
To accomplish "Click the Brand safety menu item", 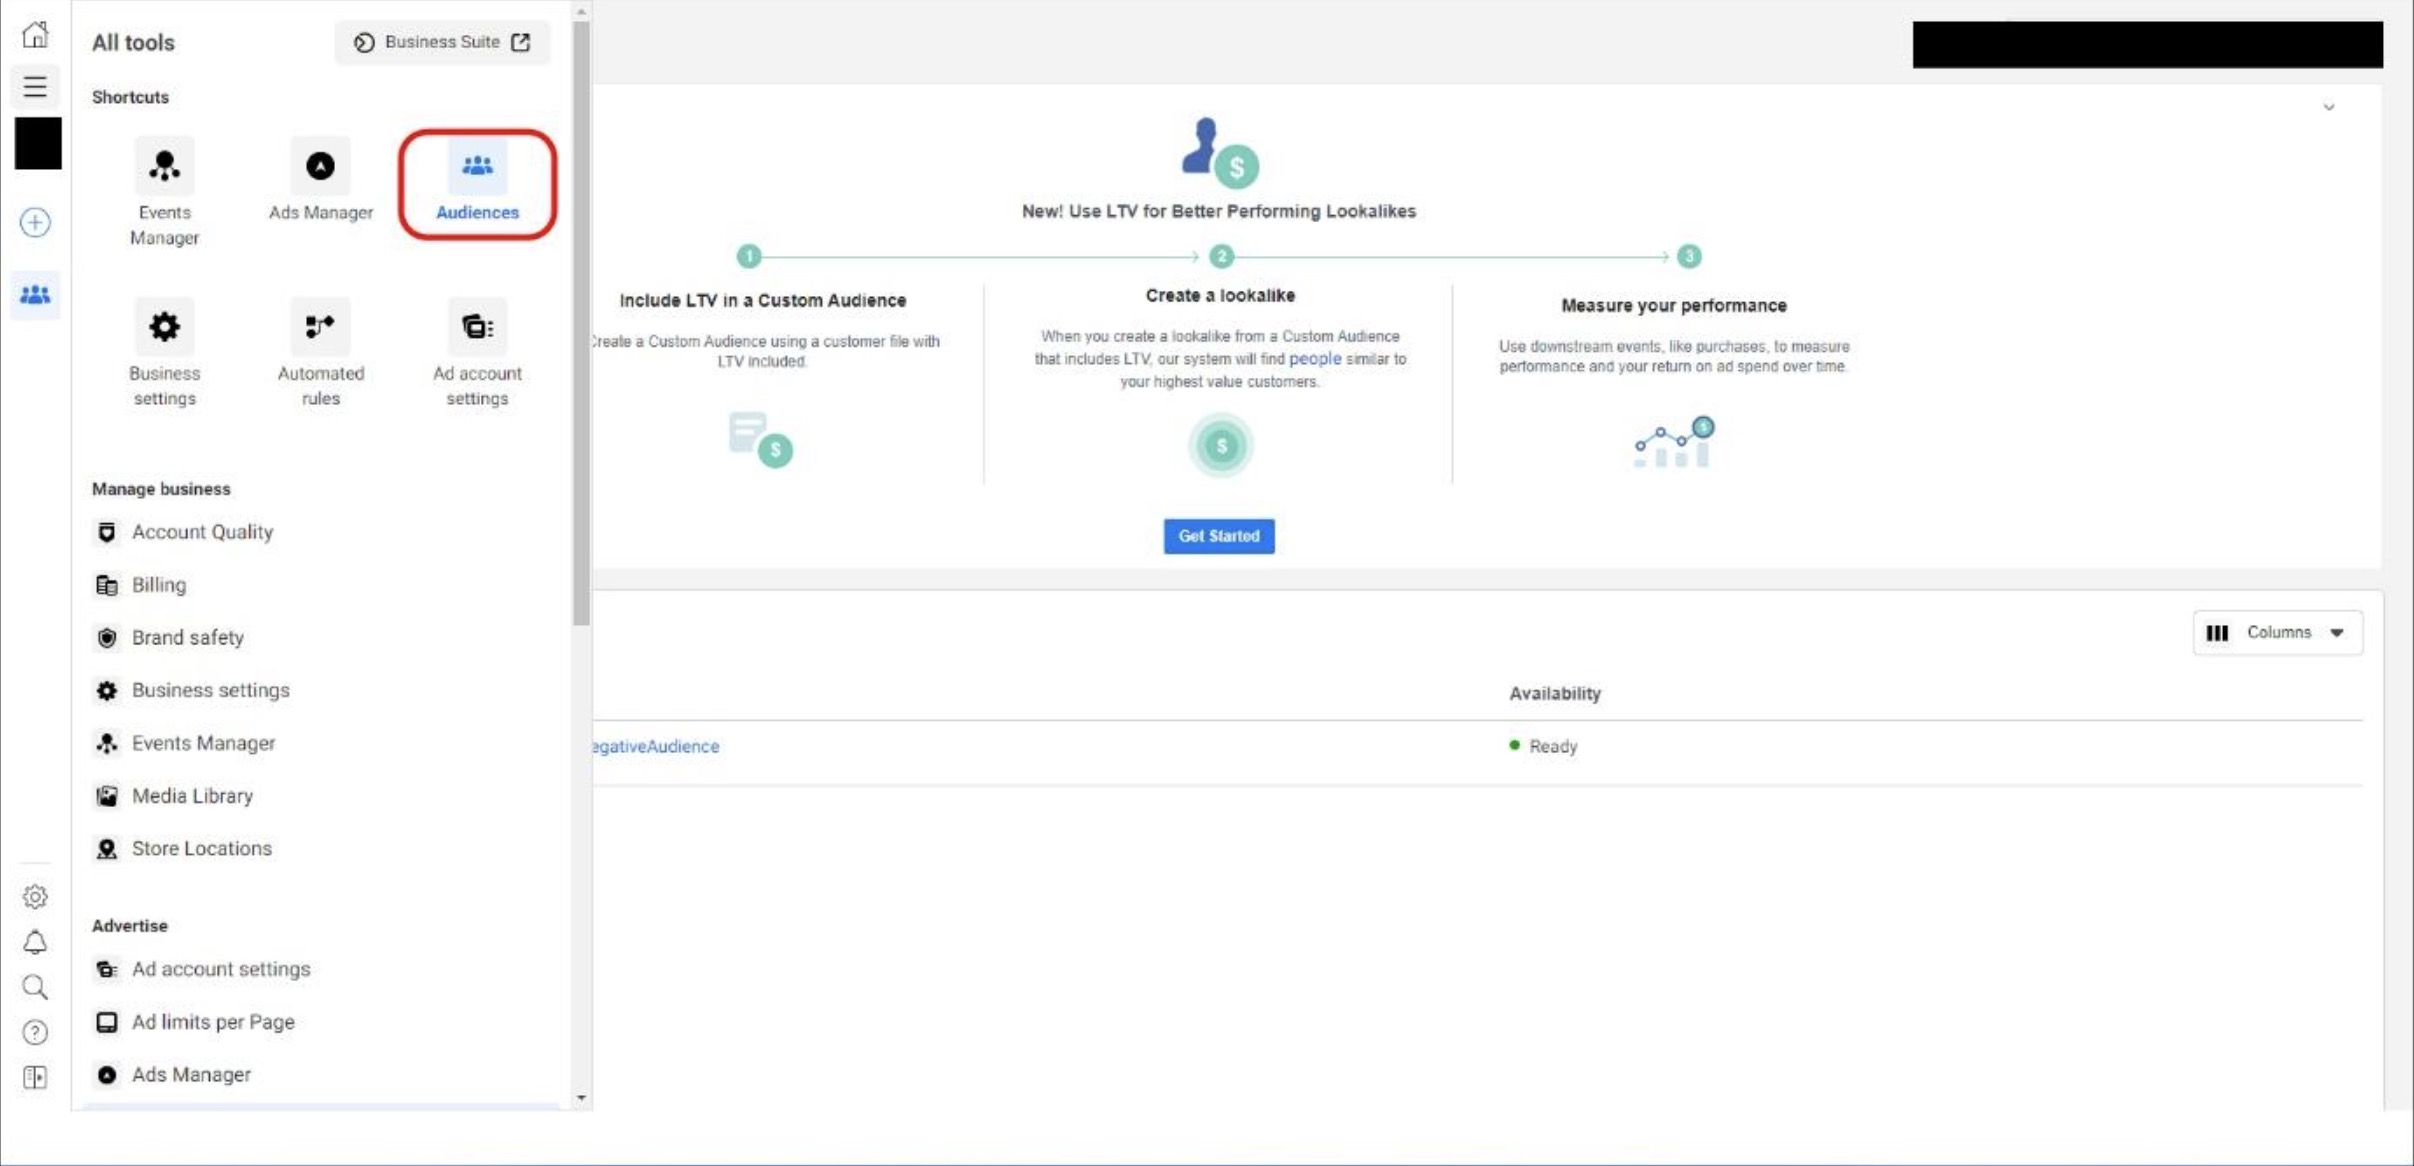I will tap(188, 636).
